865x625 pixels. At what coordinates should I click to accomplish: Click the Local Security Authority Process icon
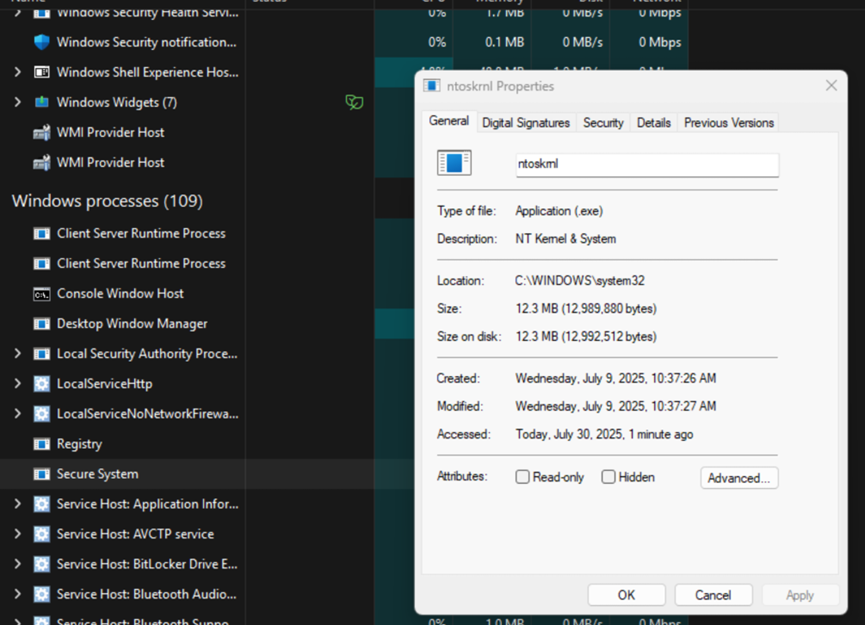(x=41, y=354)
